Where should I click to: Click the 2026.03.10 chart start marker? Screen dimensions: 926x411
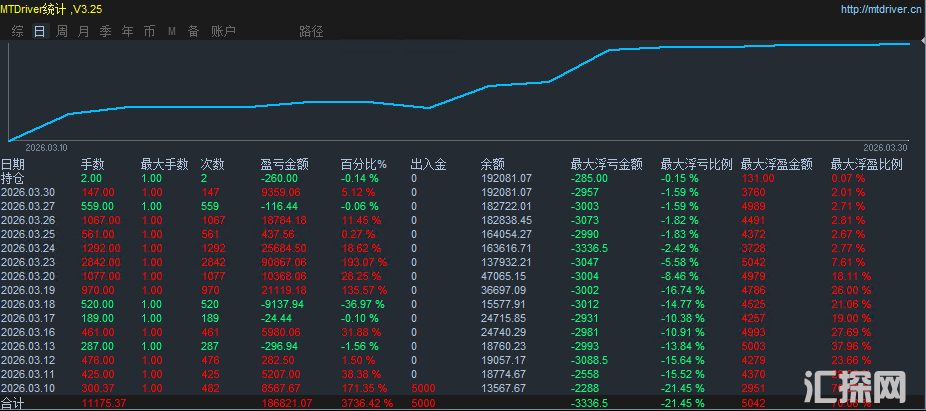pyautogui.click(x=39, y=147)
